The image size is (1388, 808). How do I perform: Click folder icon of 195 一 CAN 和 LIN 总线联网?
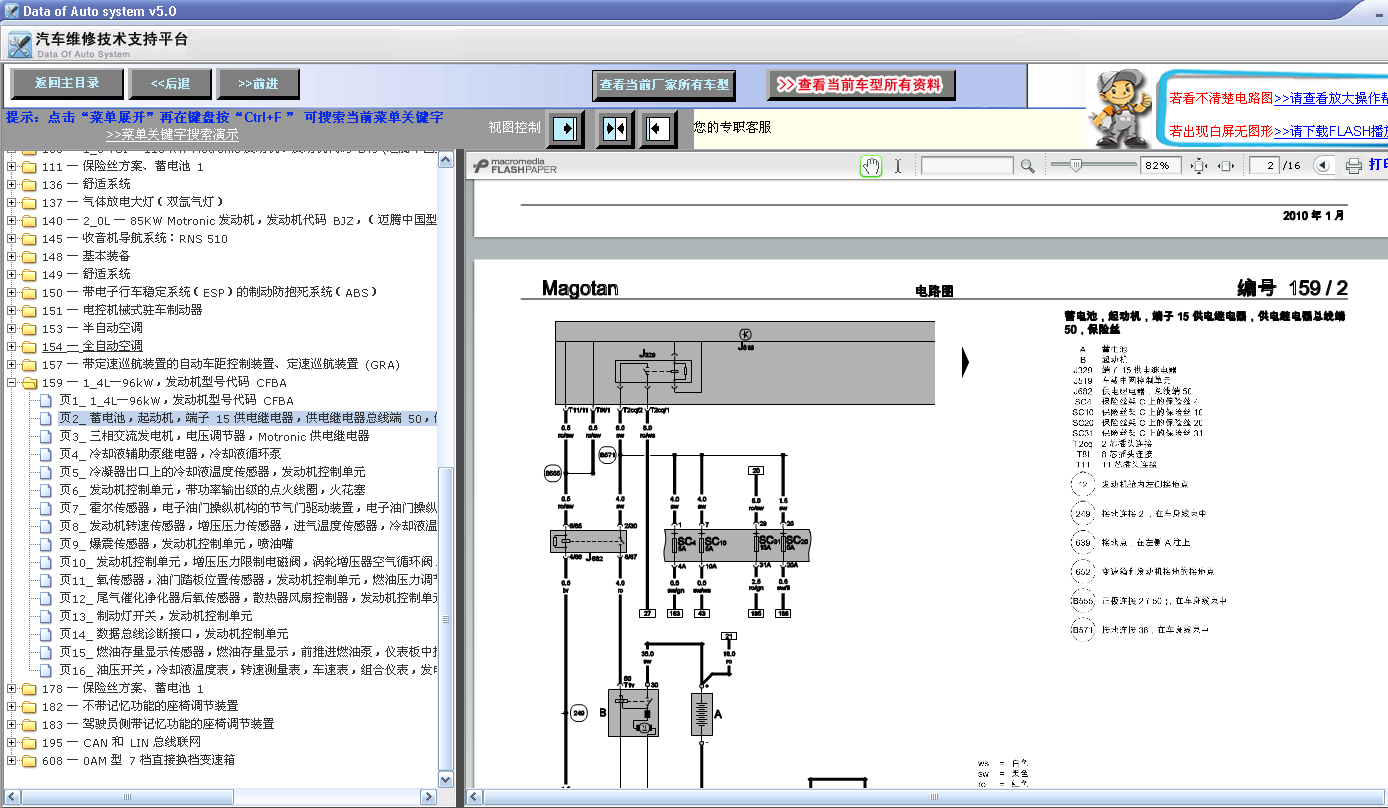(x=28, y=742)
